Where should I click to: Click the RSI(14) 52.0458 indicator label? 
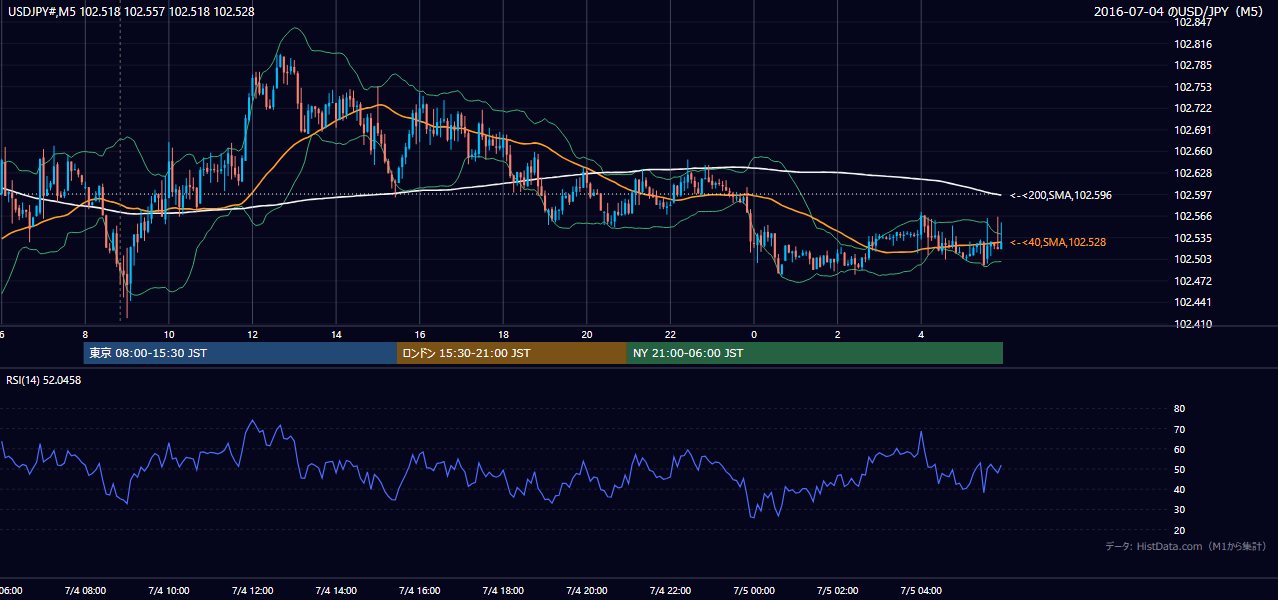44,380
